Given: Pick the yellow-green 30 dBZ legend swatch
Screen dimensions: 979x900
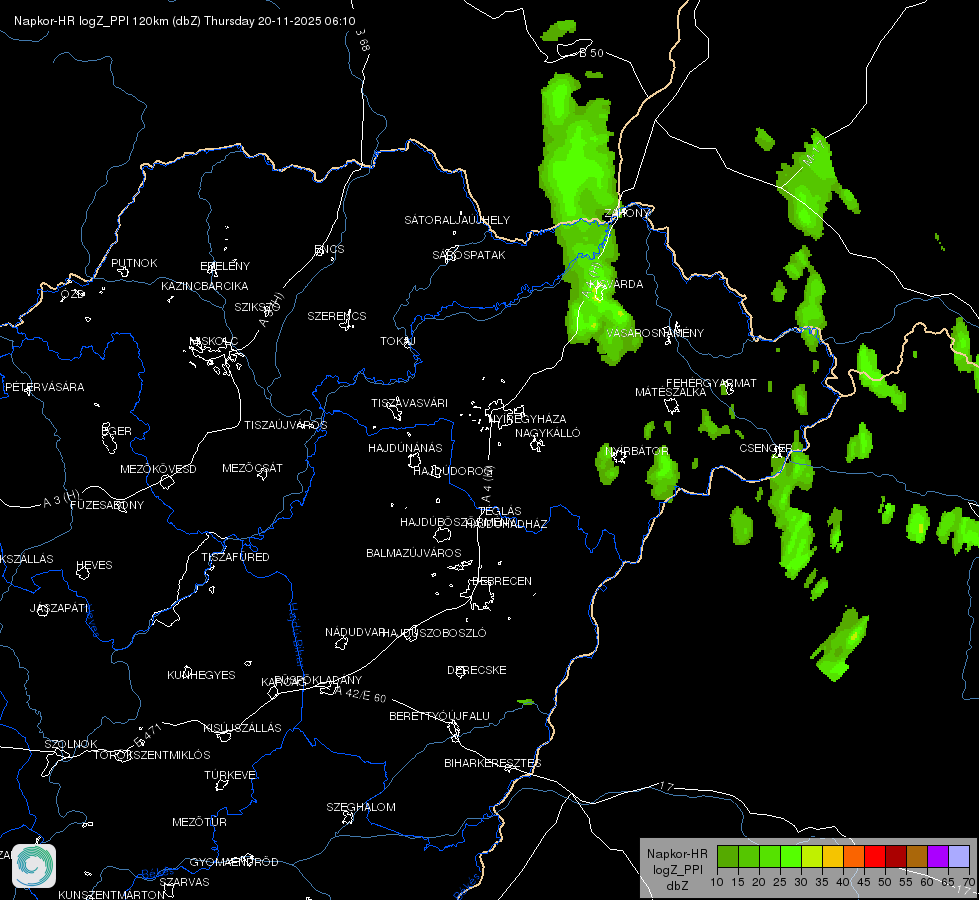Looking at the screenshot, I should pyautogui.click(x=812, y=857).
